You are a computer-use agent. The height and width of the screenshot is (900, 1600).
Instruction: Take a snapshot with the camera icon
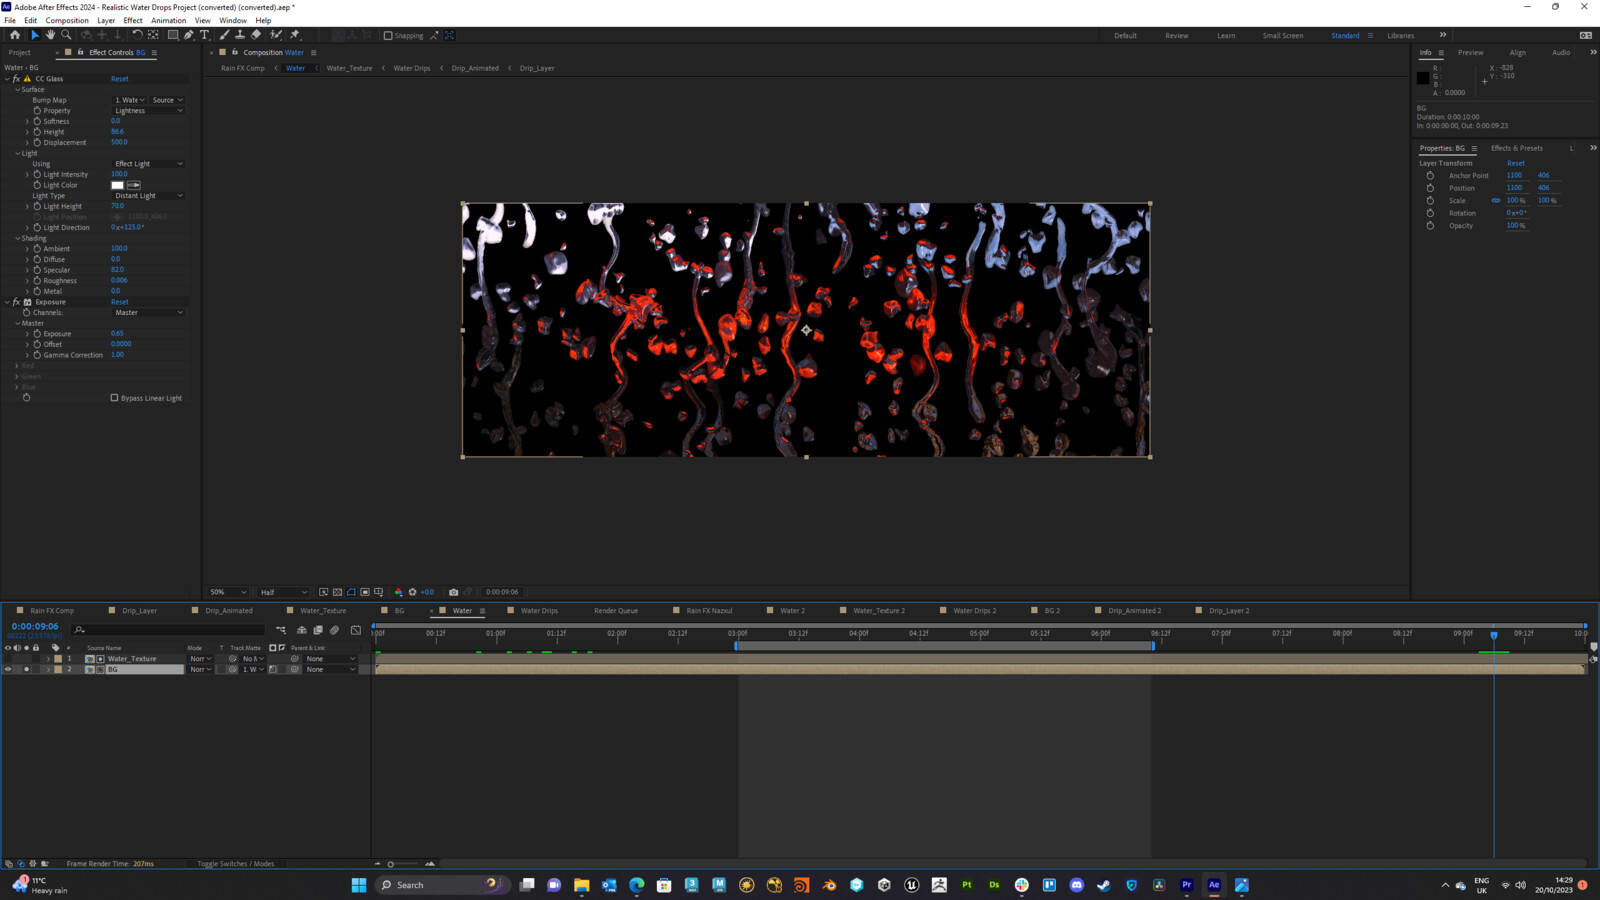[455, 591]
